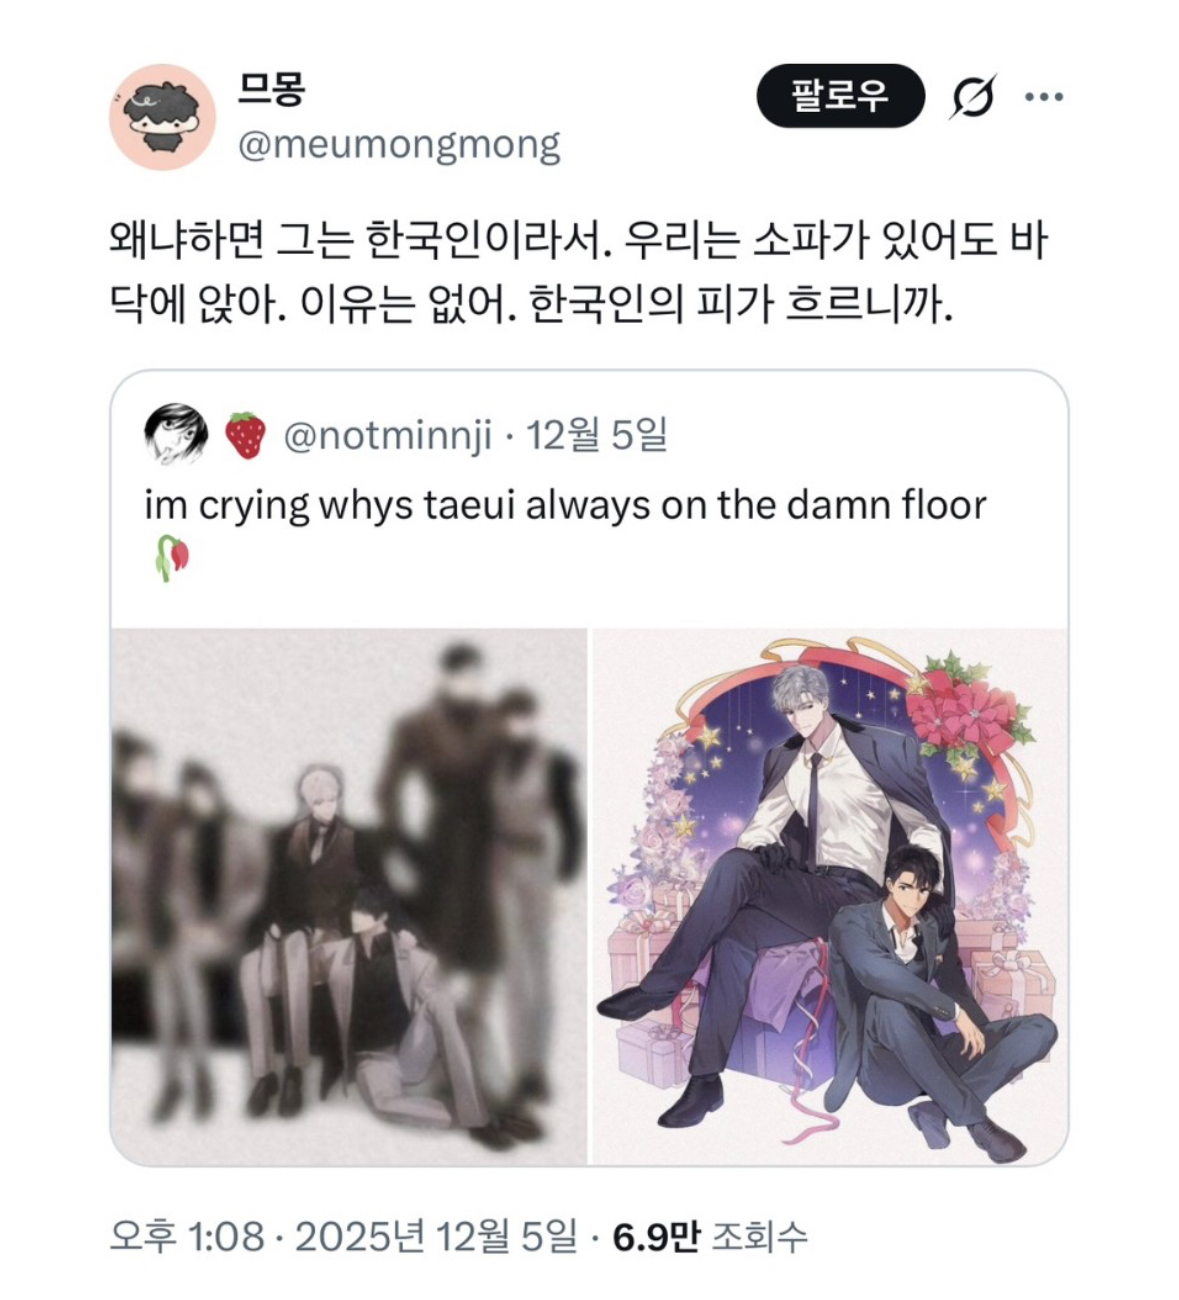Open the quoted user's avatar

[176, 436]
